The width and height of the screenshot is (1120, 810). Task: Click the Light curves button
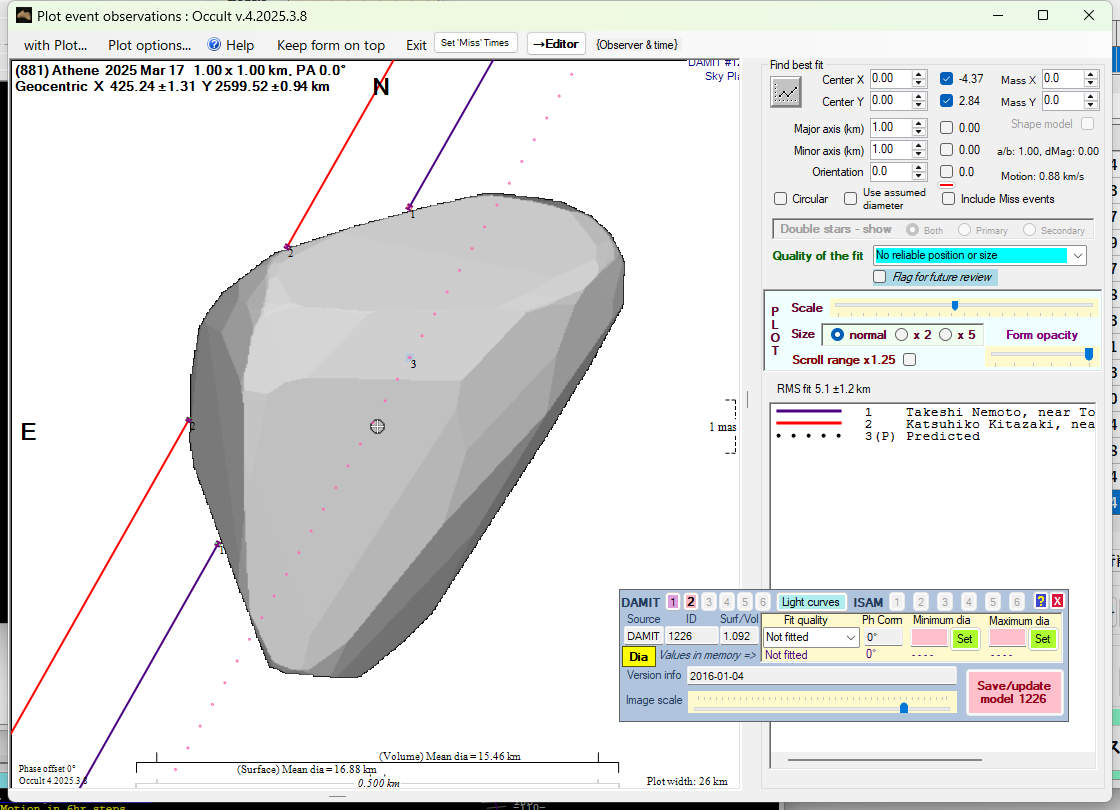tap(811, 602)
